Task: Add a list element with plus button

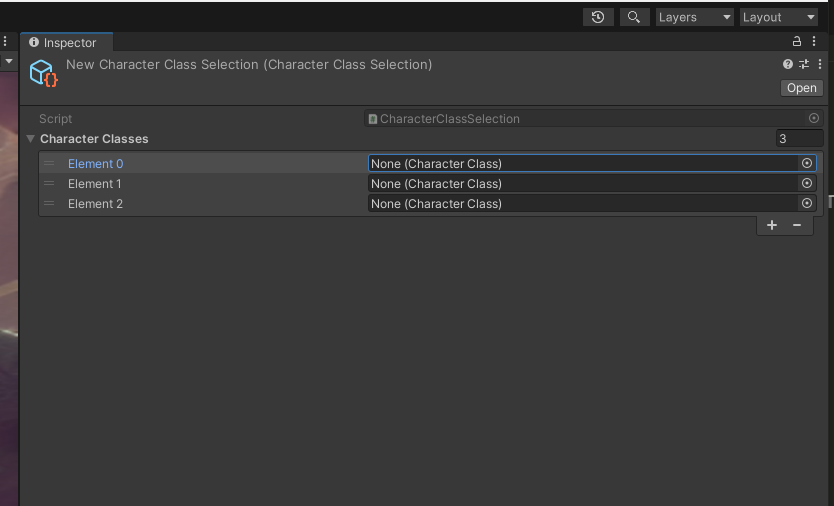Action: (772, 225)
